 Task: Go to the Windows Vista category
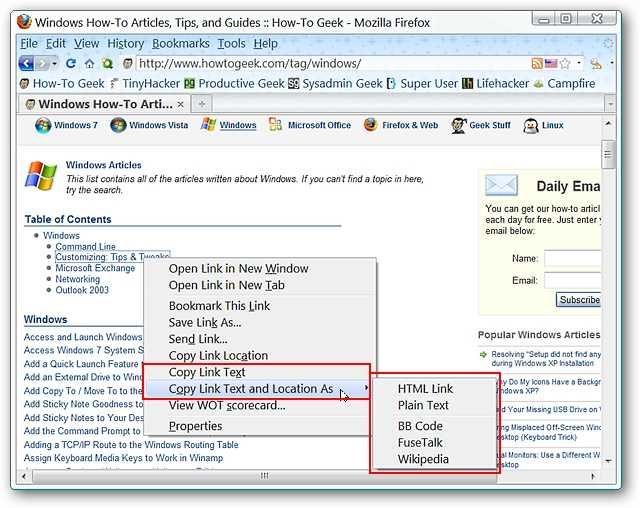[x=149, y=125]
